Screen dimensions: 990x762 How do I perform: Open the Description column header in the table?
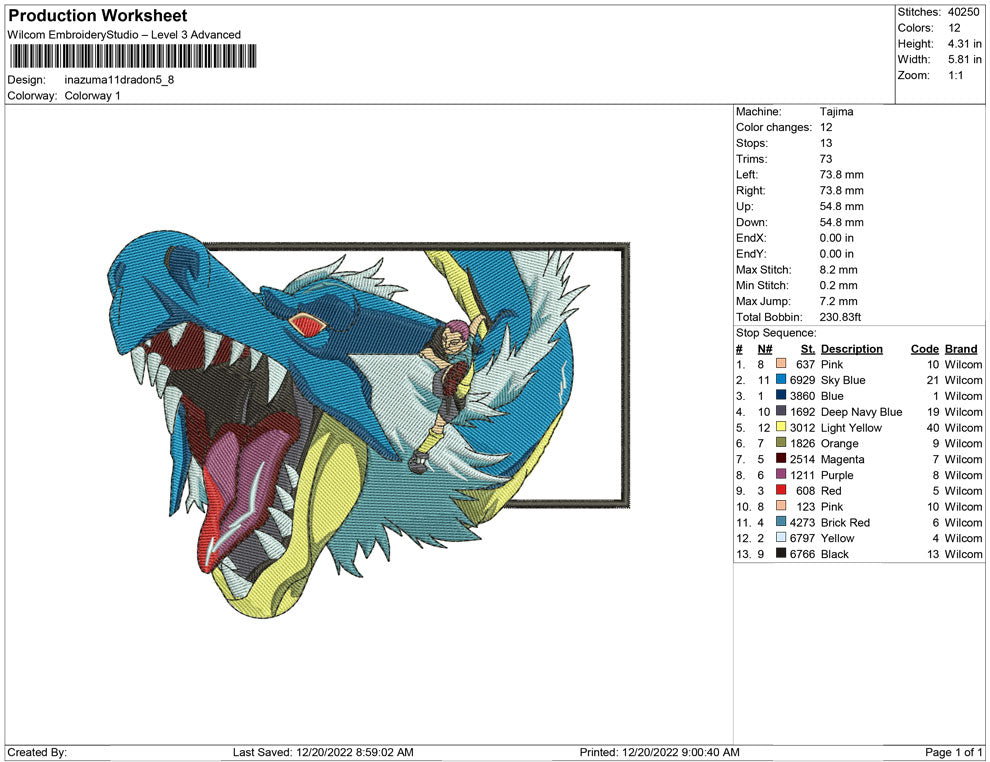[x=852, y=348]
